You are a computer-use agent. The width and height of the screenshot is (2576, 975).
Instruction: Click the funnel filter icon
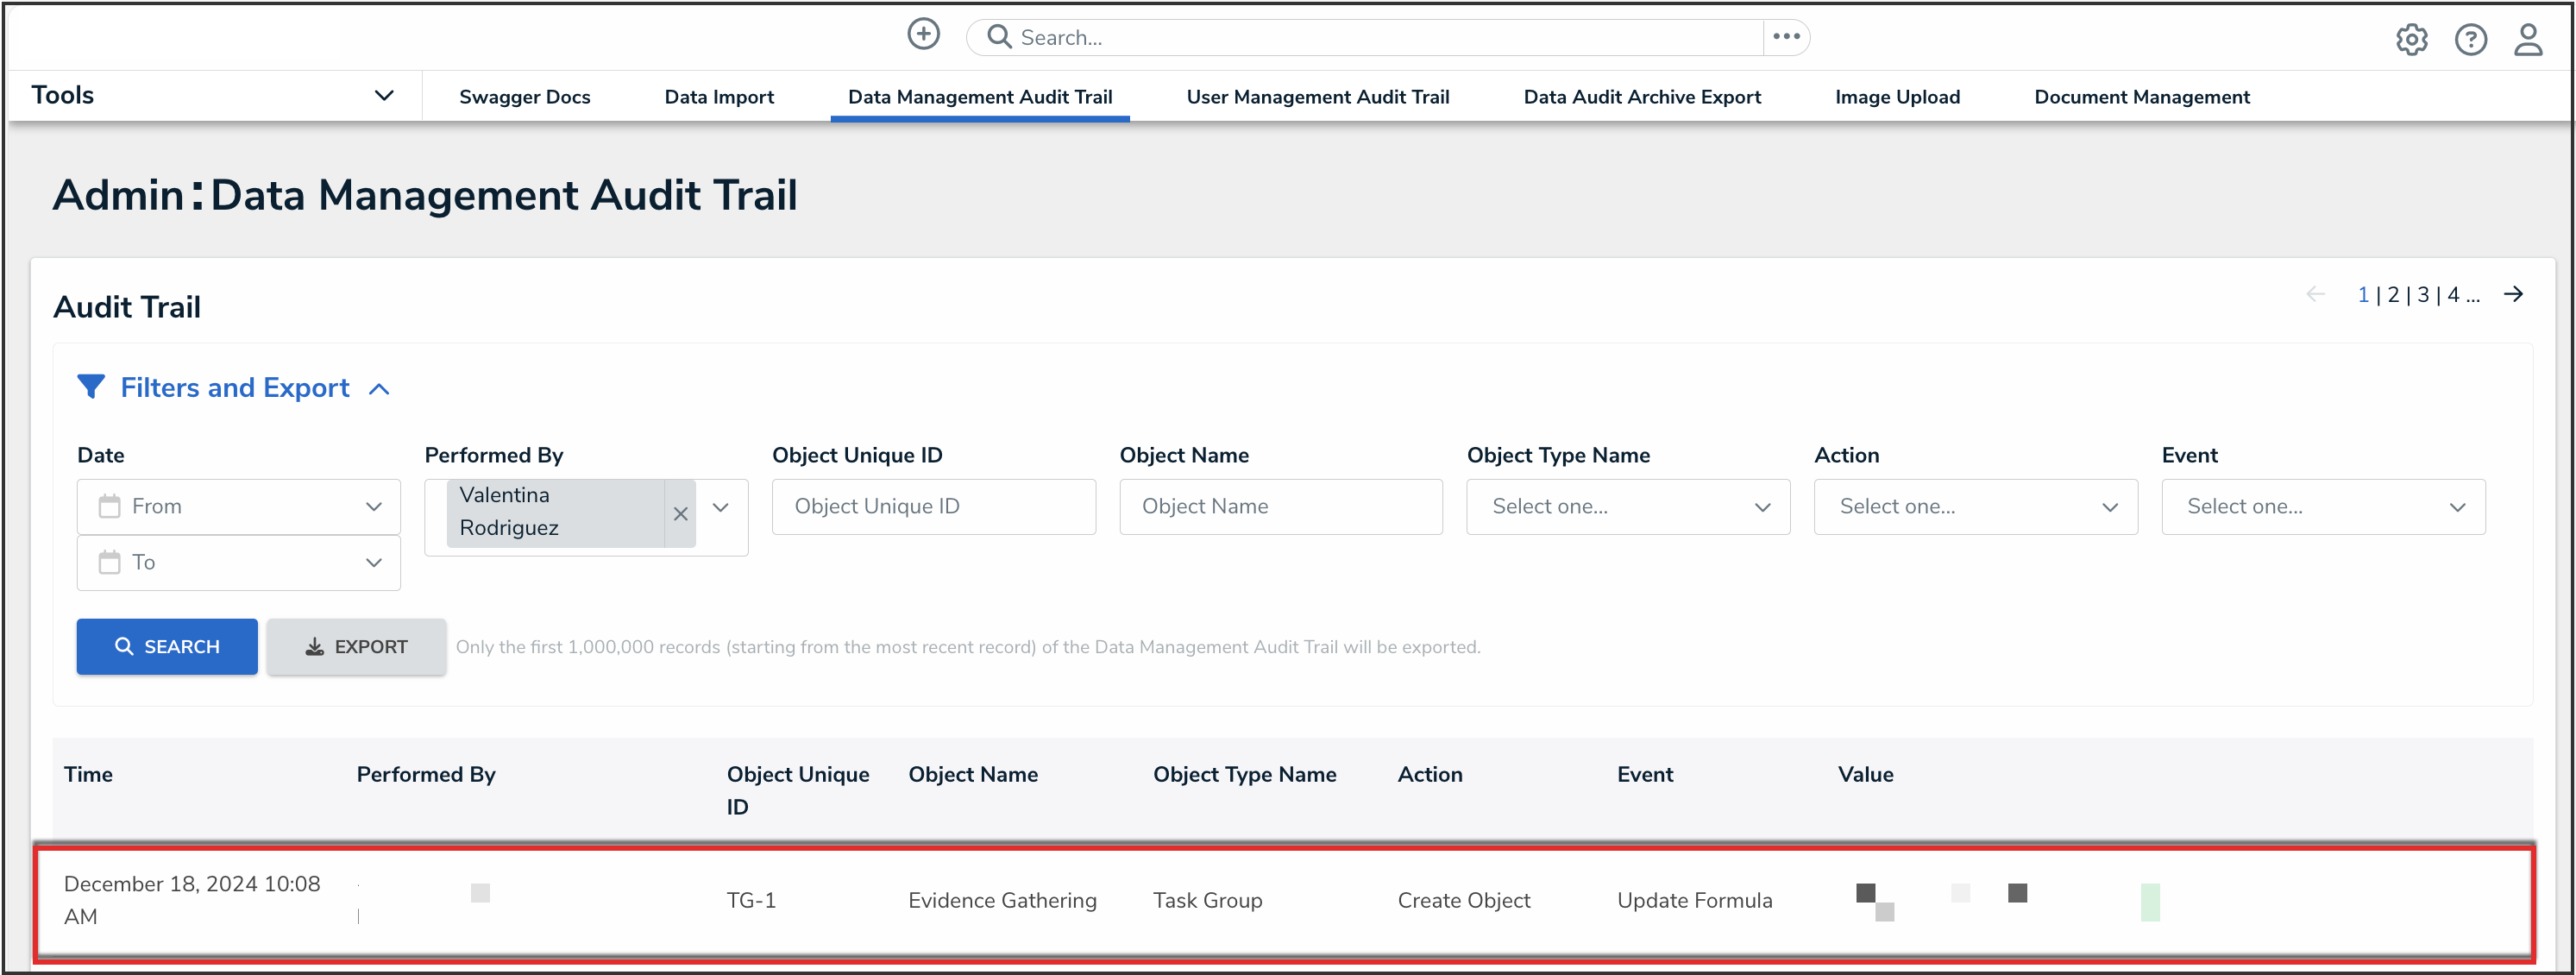click(x=91, y=387)
